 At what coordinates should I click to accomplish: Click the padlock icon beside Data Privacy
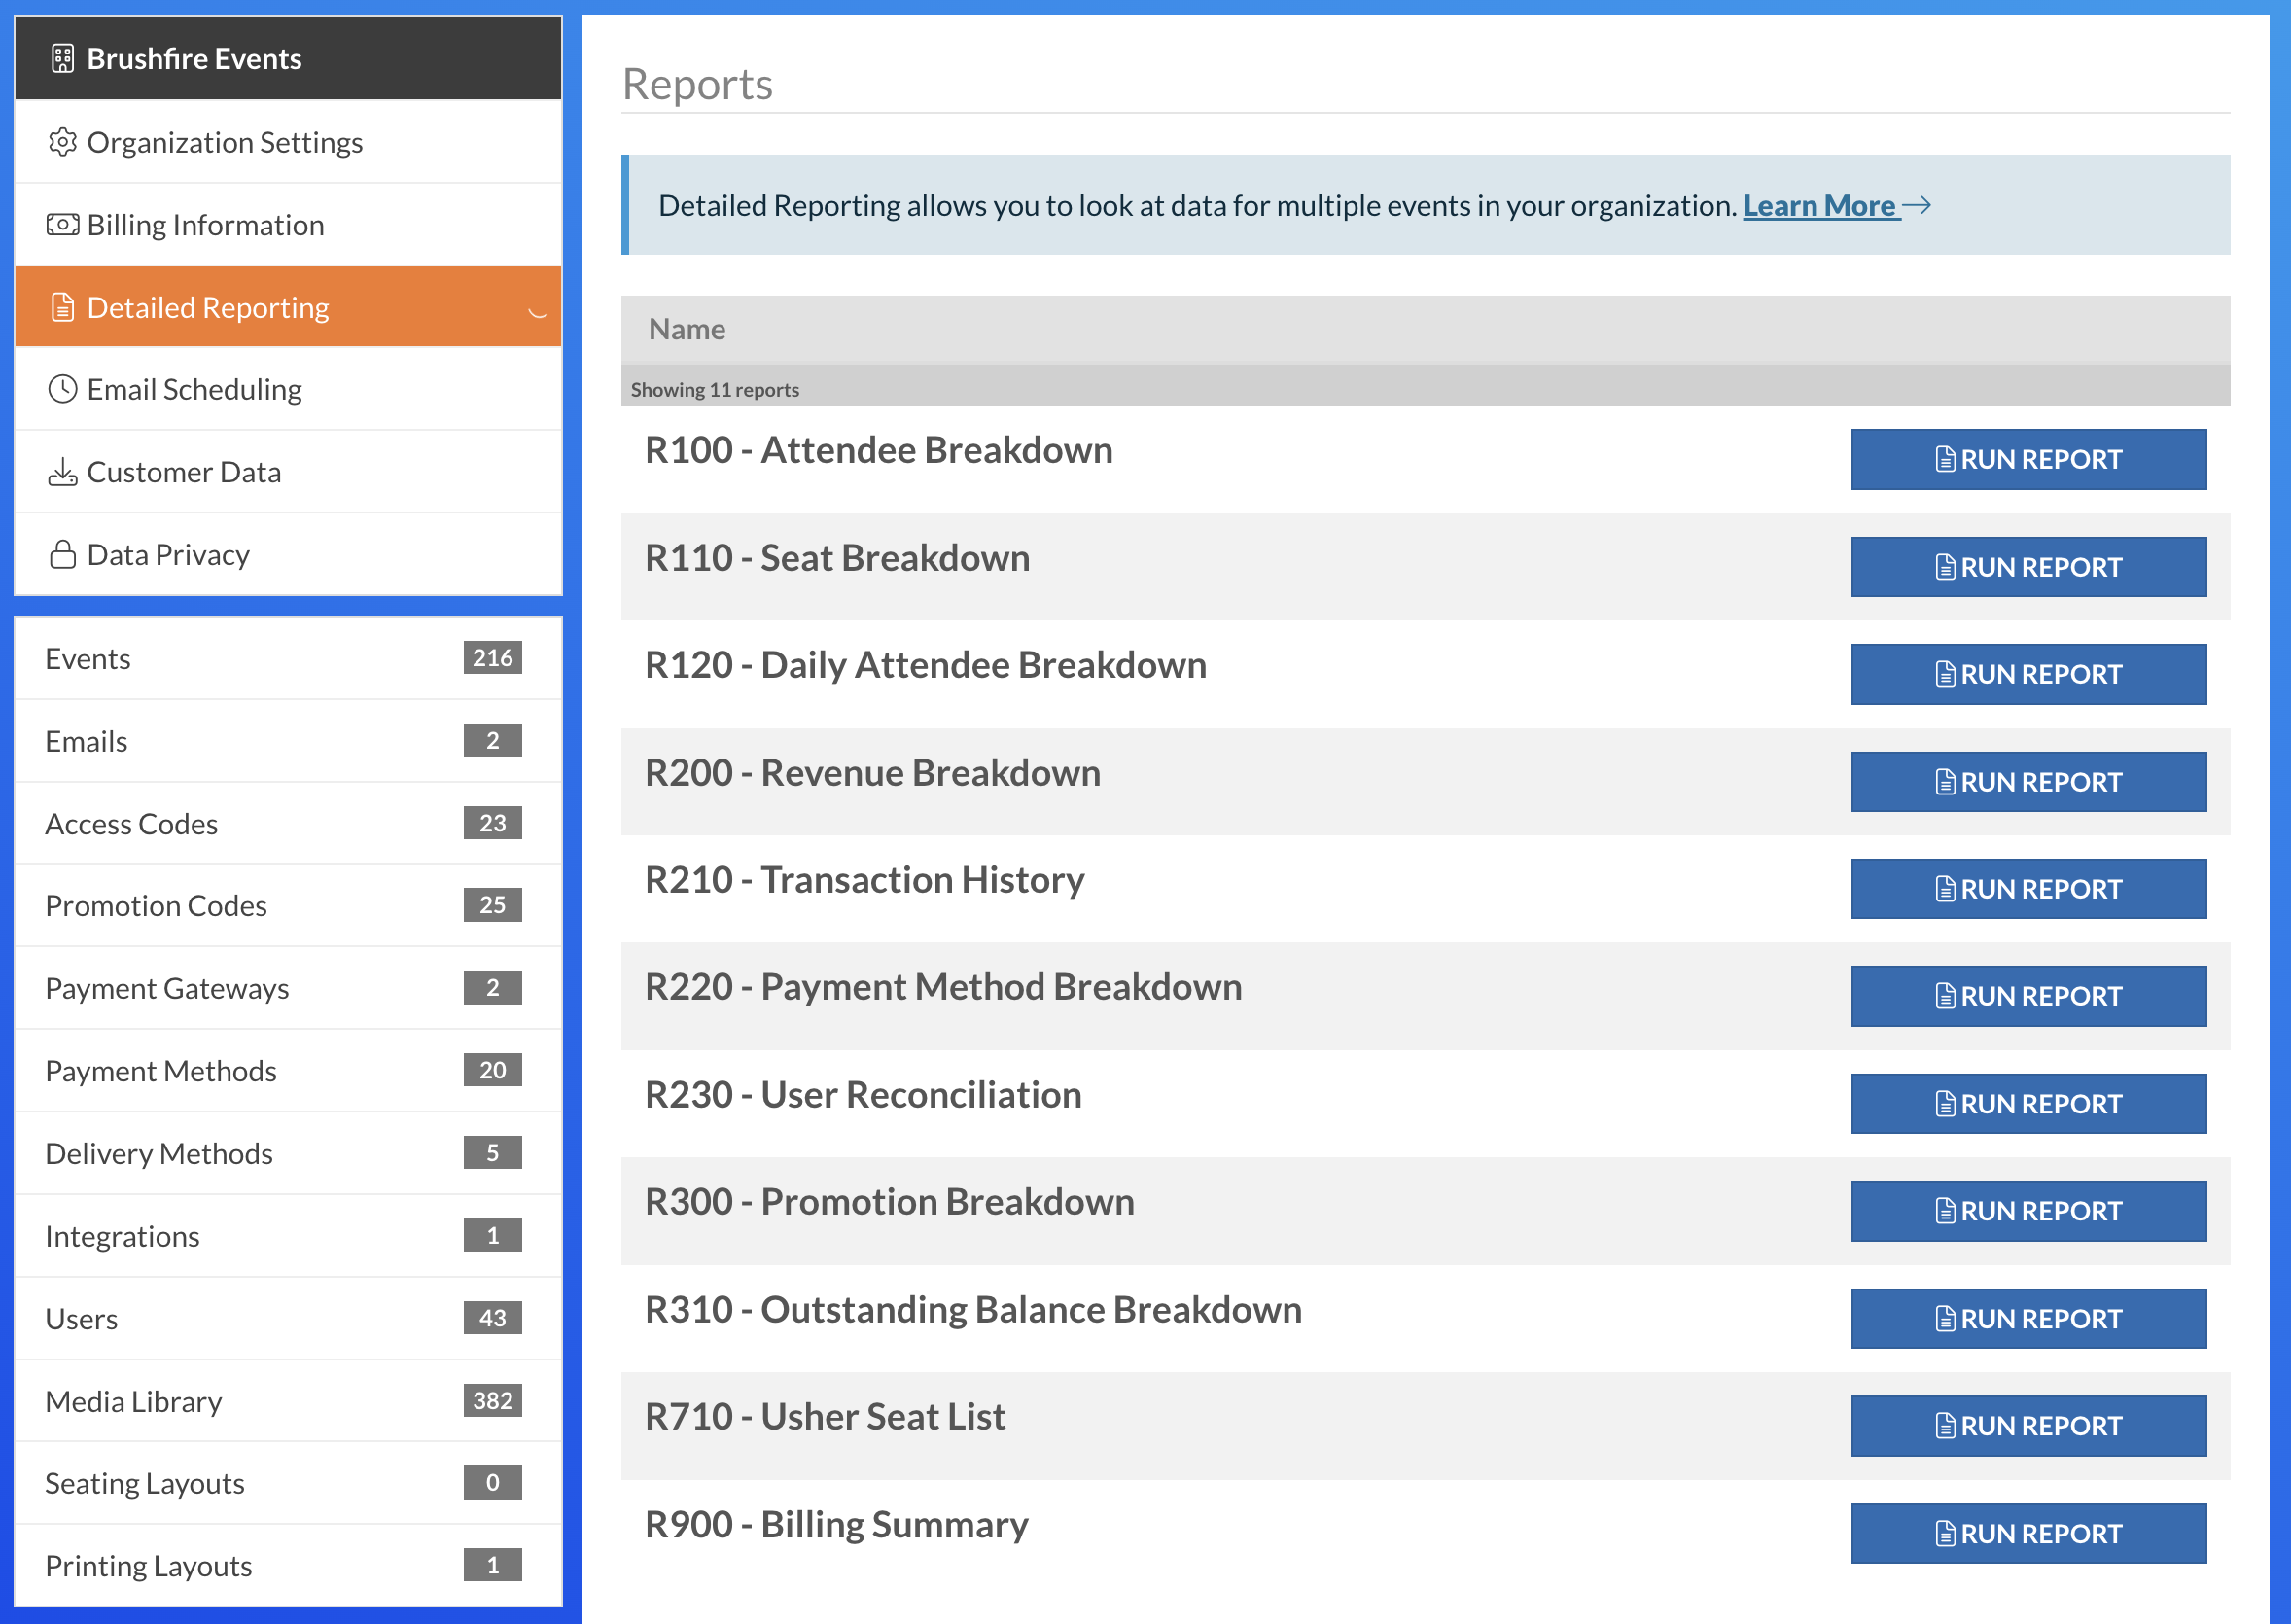(x=62, y=553)
